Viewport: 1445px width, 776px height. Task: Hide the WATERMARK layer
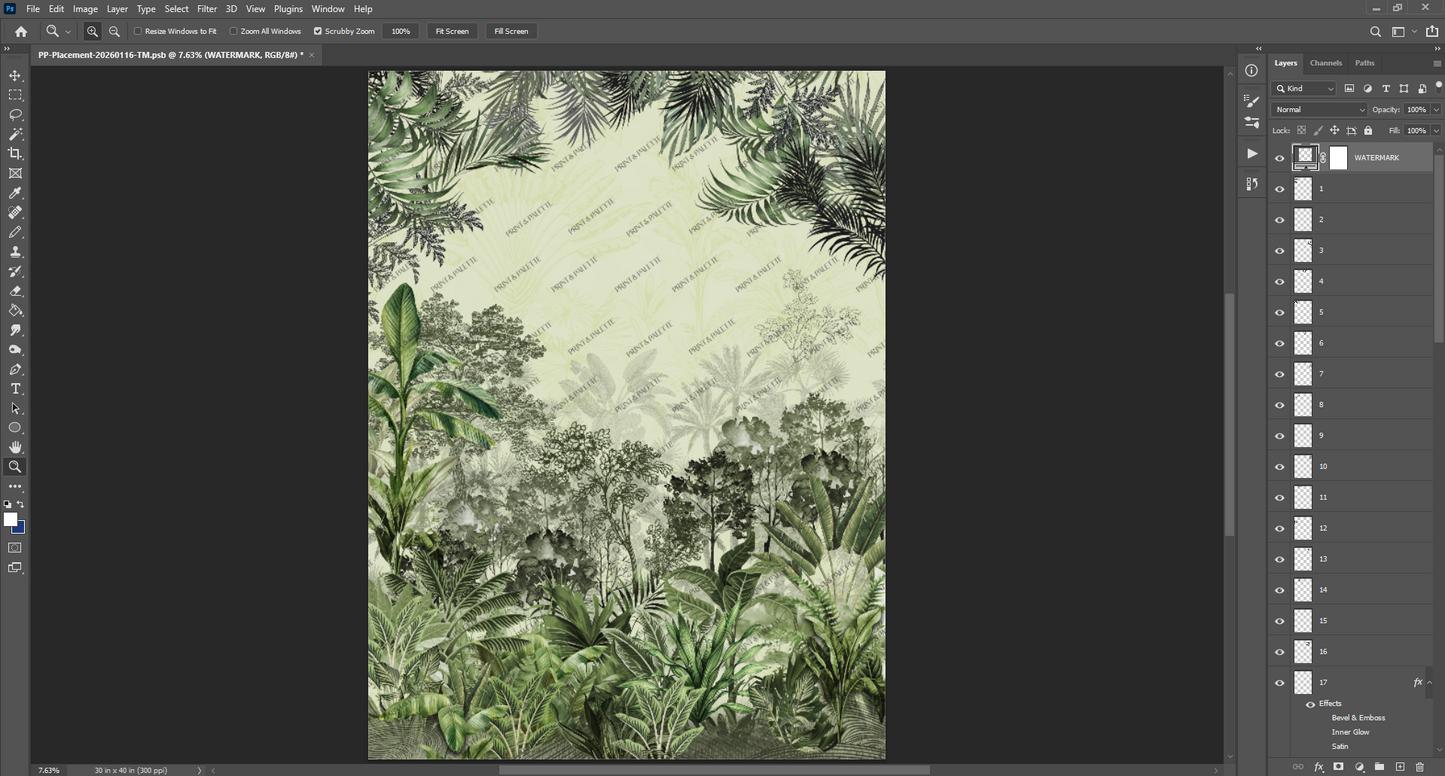pos(1280,158)
